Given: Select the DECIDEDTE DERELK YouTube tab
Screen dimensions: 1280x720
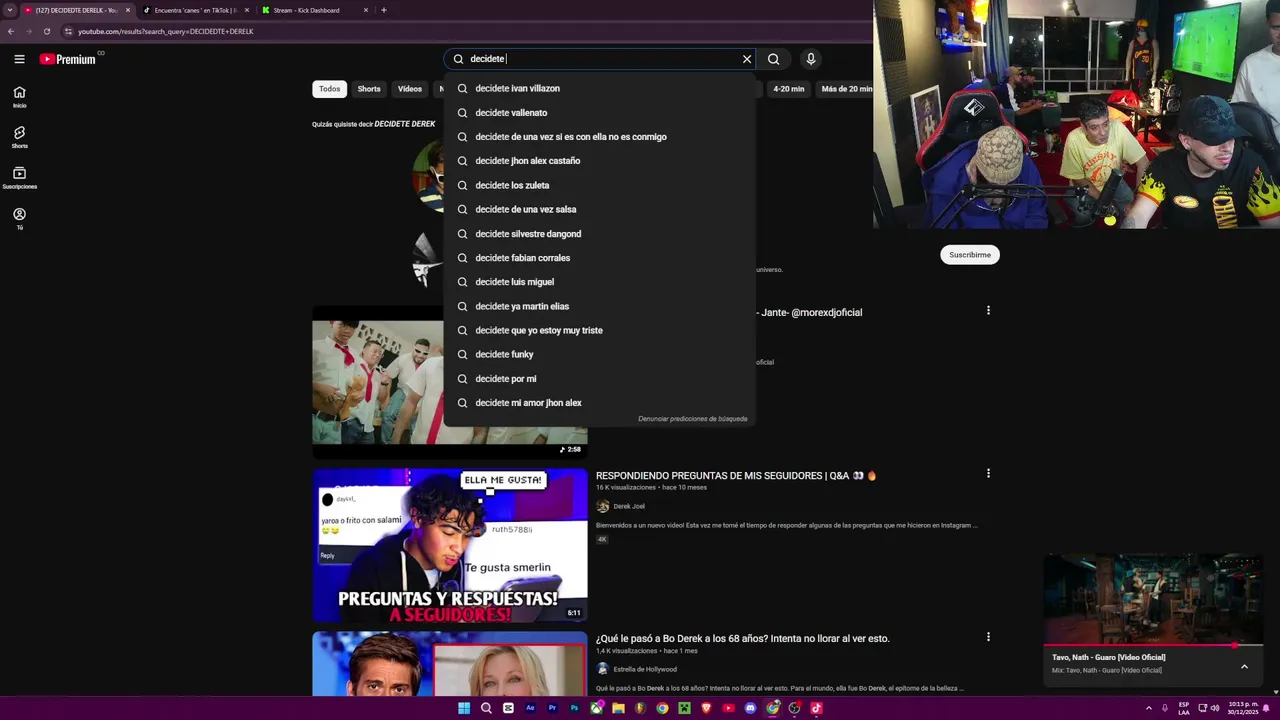Looking at the screenshot, I should (76, 10).
